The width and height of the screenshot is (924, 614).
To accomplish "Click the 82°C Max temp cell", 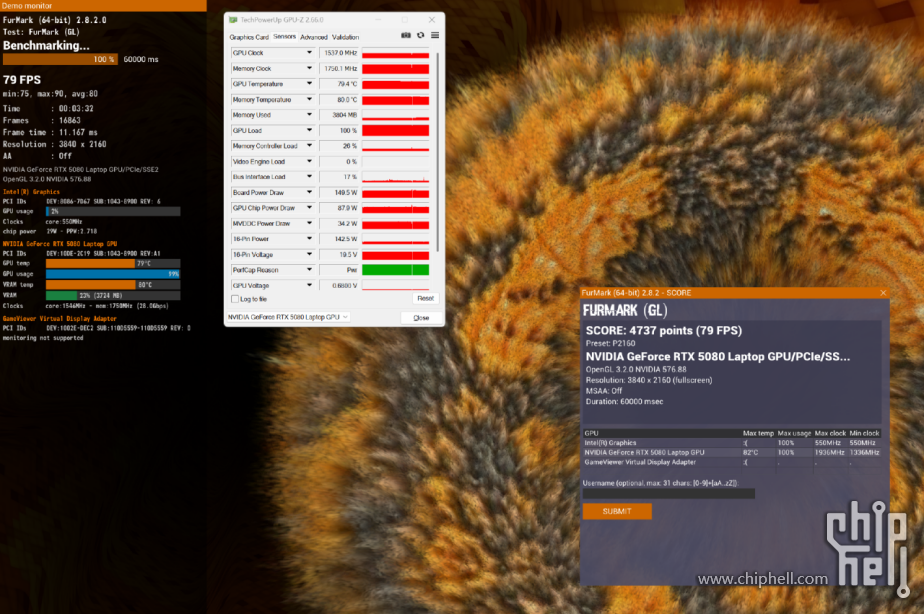I will (x=750, y=453).
